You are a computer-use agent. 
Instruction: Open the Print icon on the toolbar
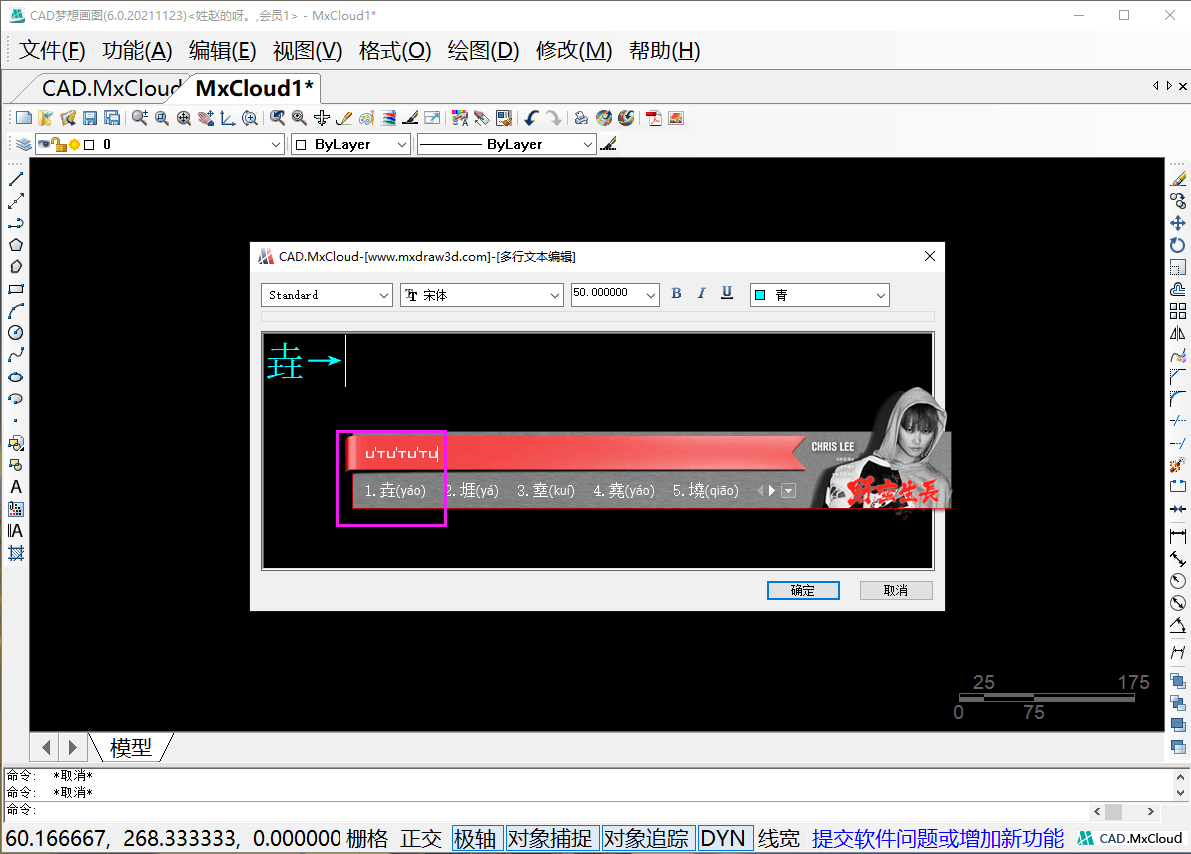[580, 117]
